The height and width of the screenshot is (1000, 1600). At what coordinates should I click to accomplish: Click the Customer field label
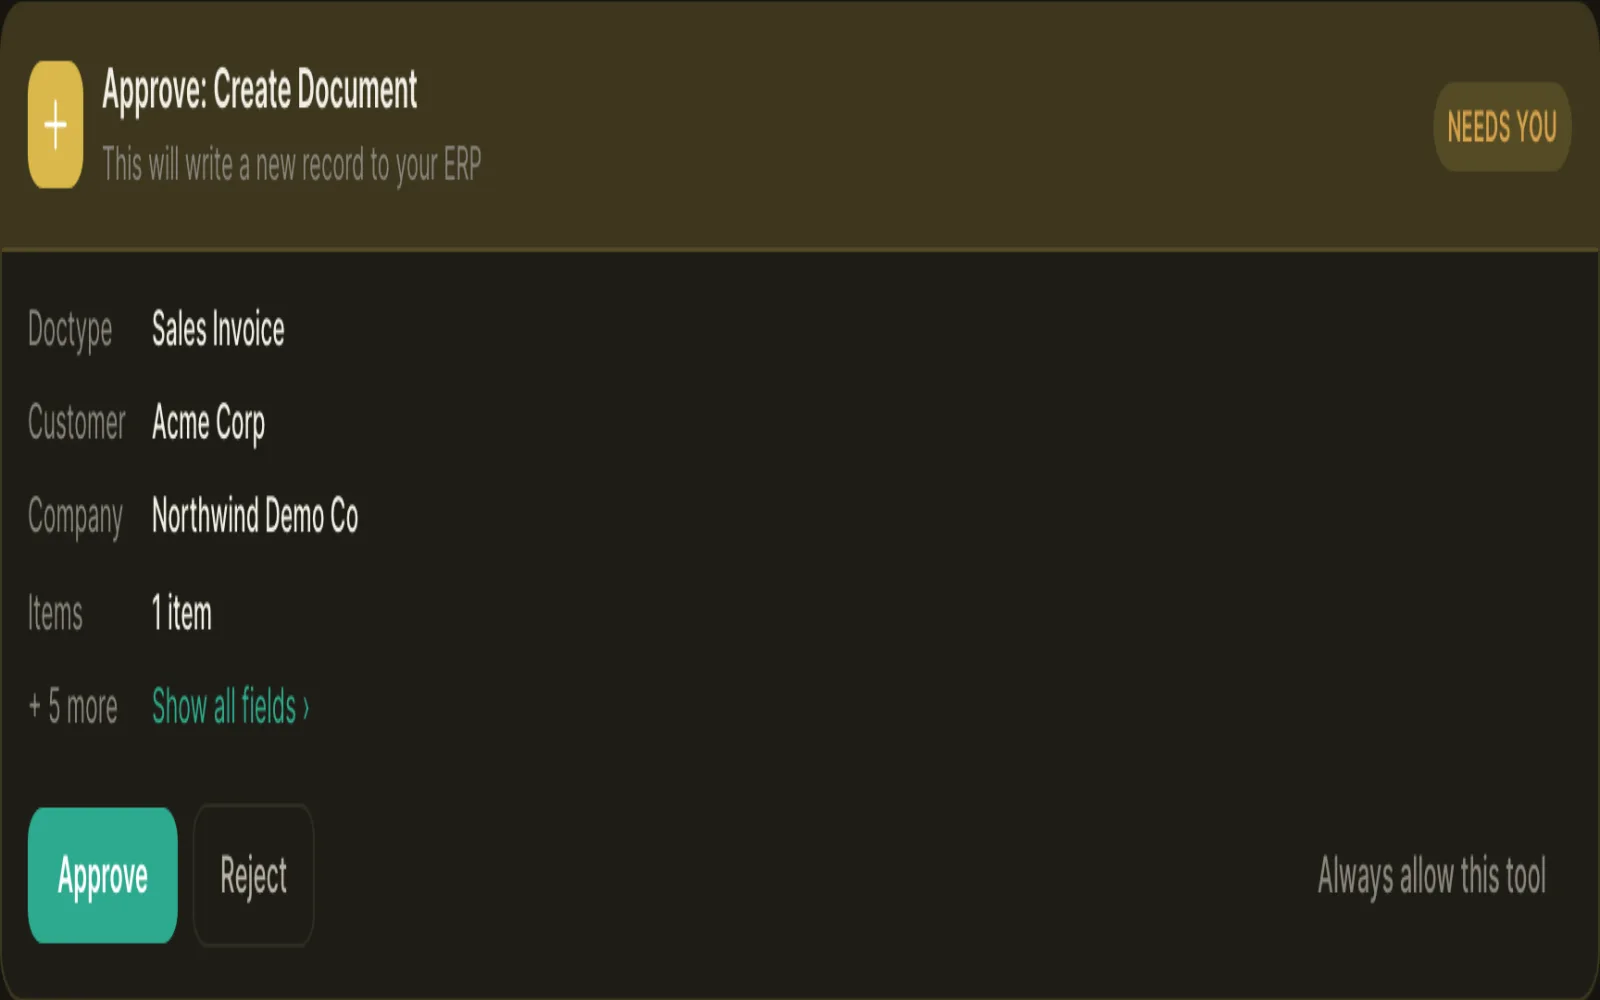tap(77, 422)
